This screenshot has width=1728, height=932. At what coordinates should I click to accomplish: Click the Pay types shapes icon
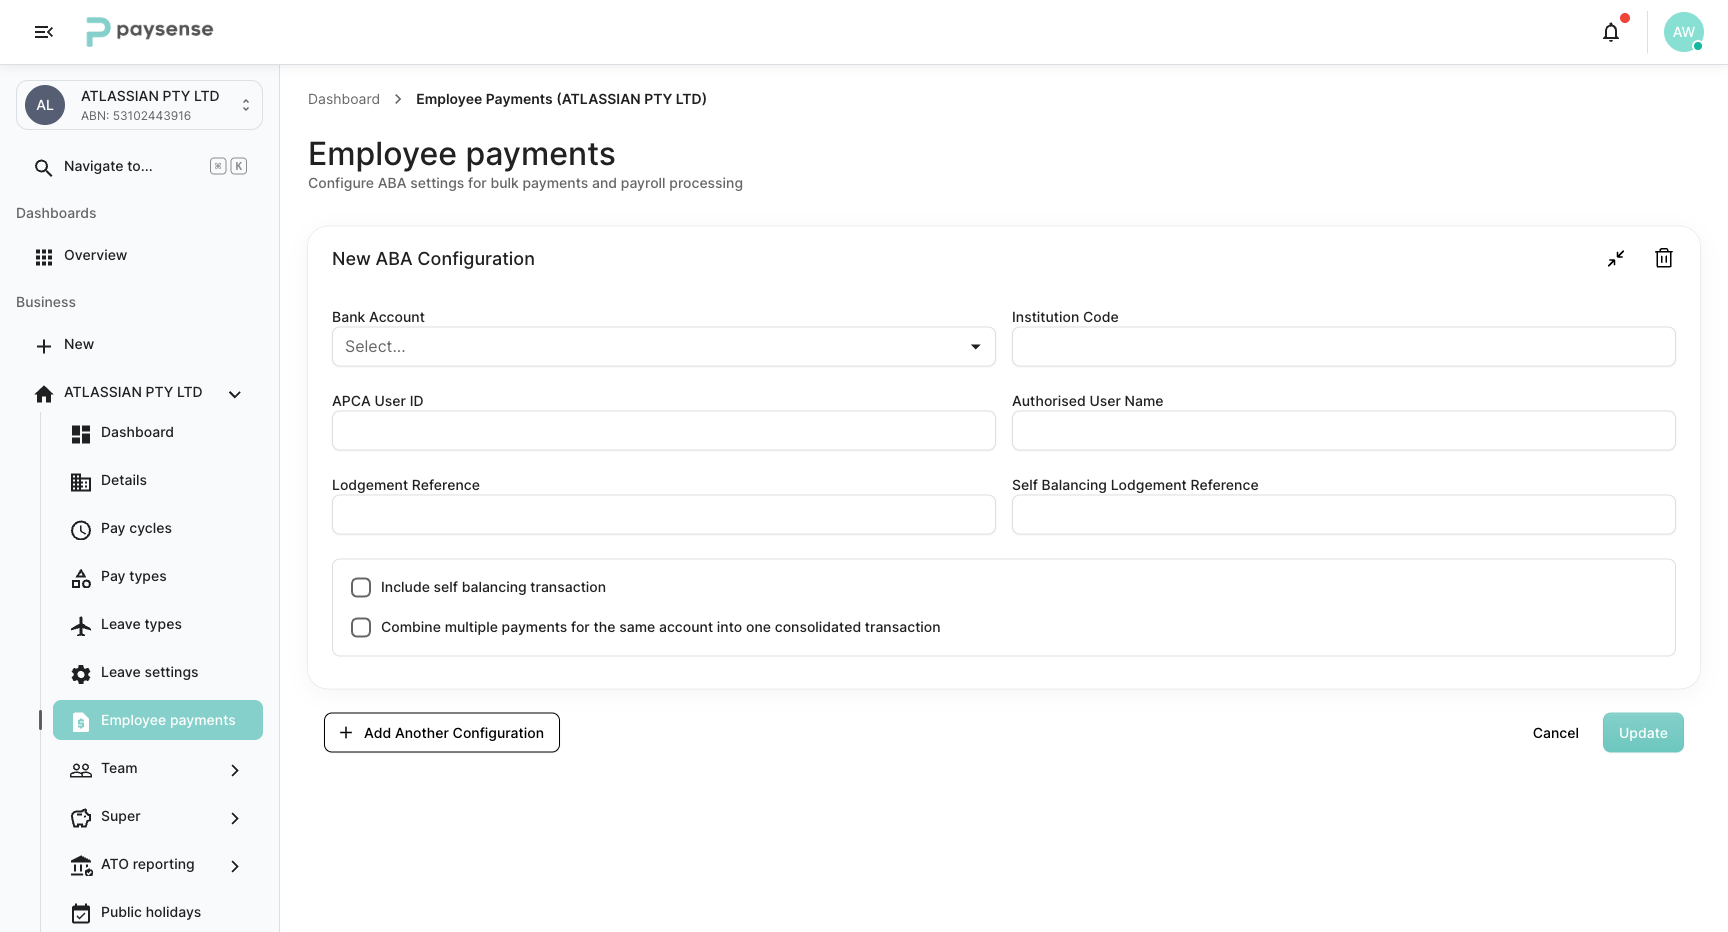click(81, 578)
